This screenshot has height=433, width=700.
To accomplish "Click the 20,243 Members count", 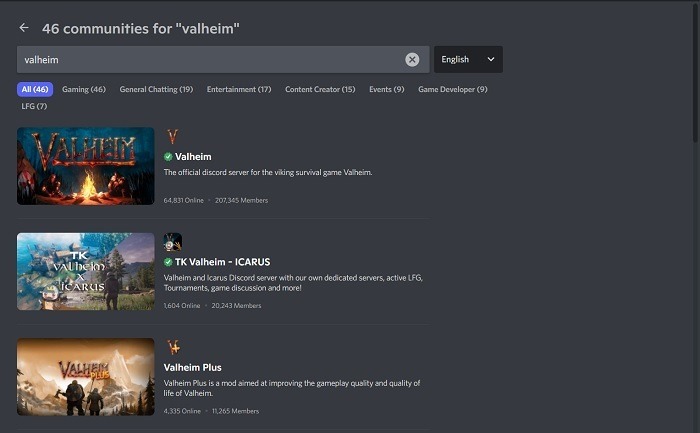I will pyautogui.click(x=236, y=306).
